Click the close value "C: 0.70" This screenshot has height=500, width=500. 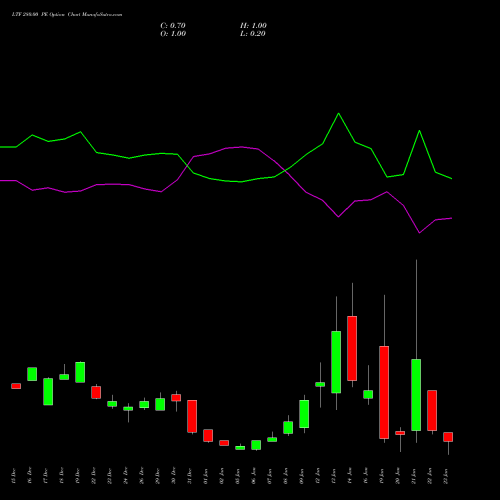173,26
